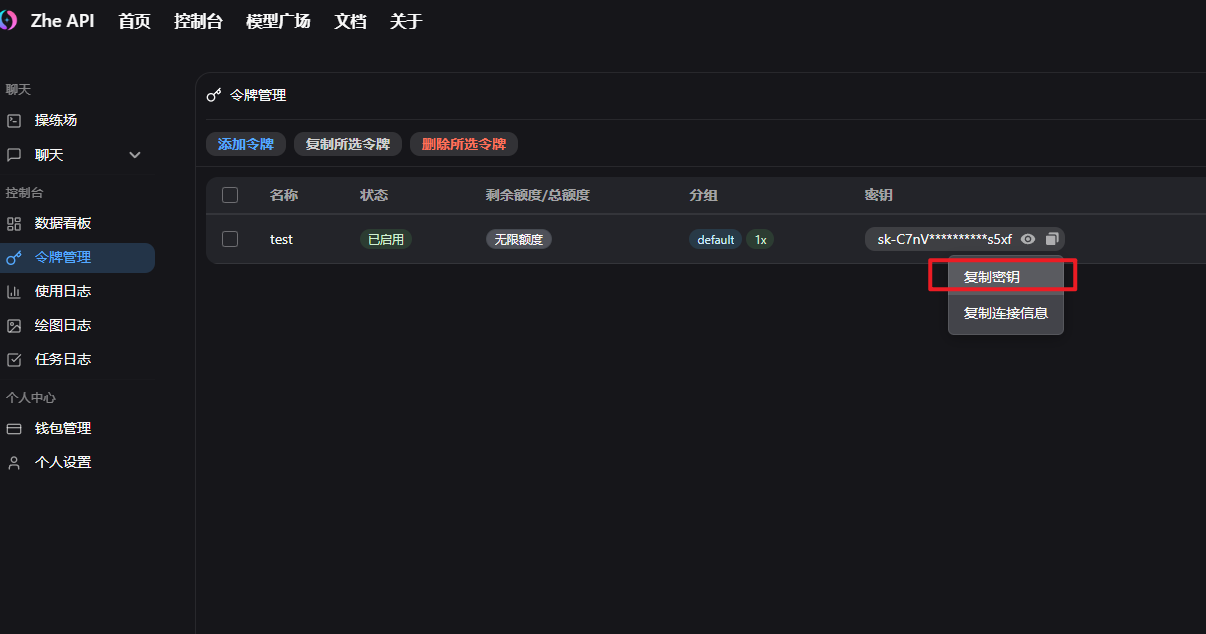
Task: Click the masked key sk-C7nV field
Action: point(965,239)
